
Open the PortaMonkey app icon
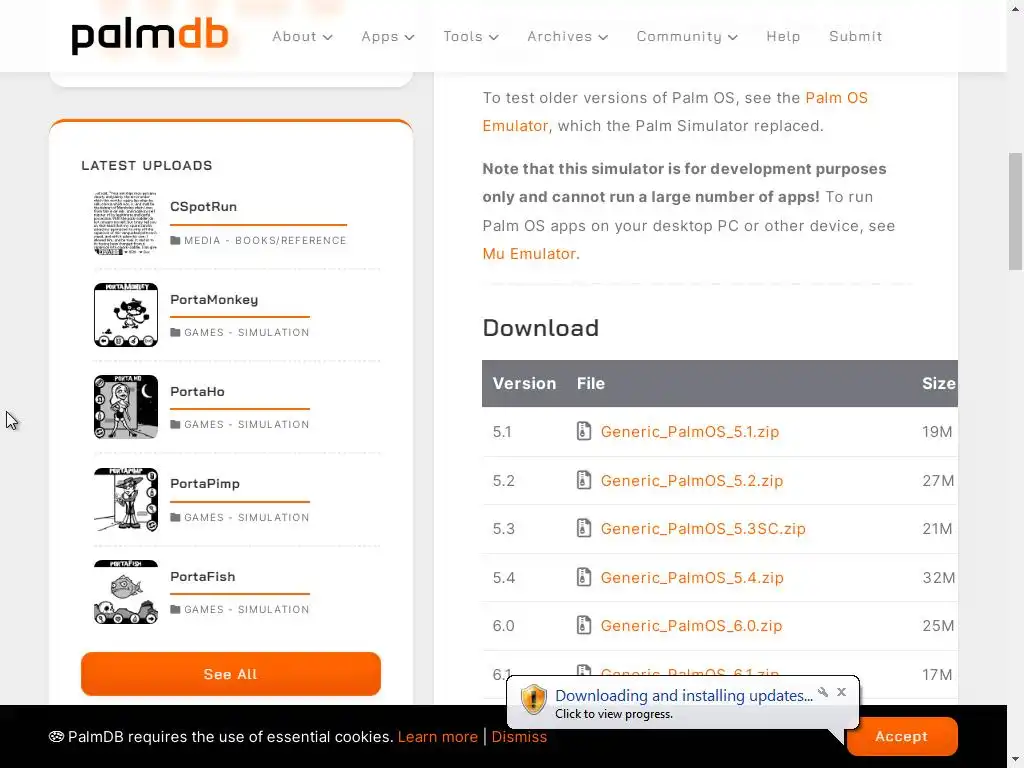[125, 315]
